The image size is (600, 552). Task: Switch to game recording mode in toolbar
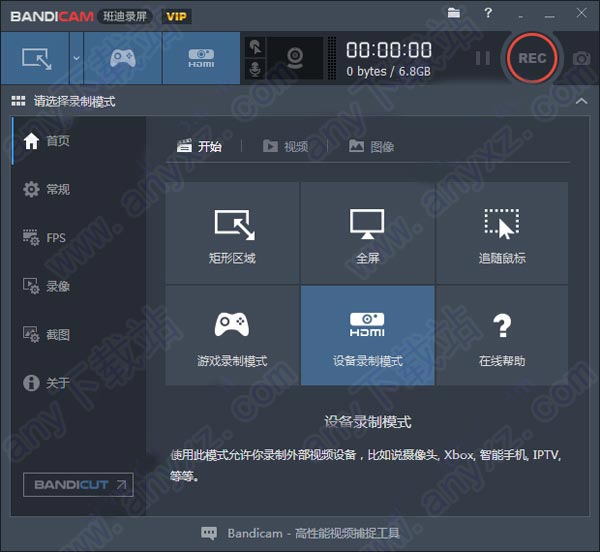point(123,58)
